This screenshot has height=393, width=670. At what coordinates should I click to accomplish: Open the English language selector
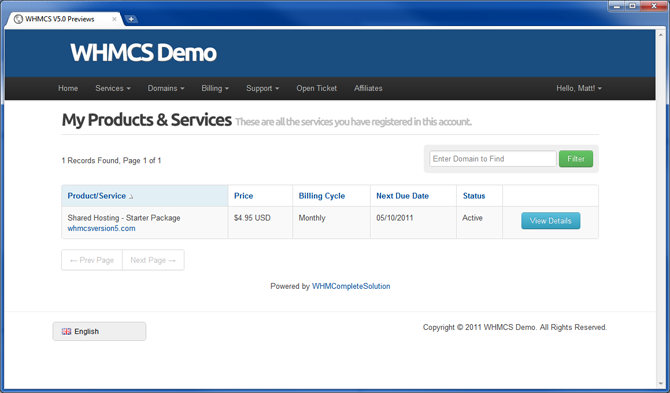pyautogui.click(x=99, y=331)
